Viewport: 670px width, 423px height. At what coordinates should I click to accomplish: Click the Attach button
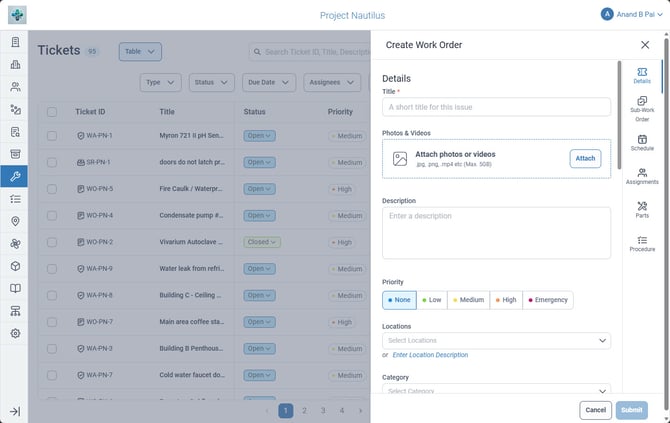585,159
